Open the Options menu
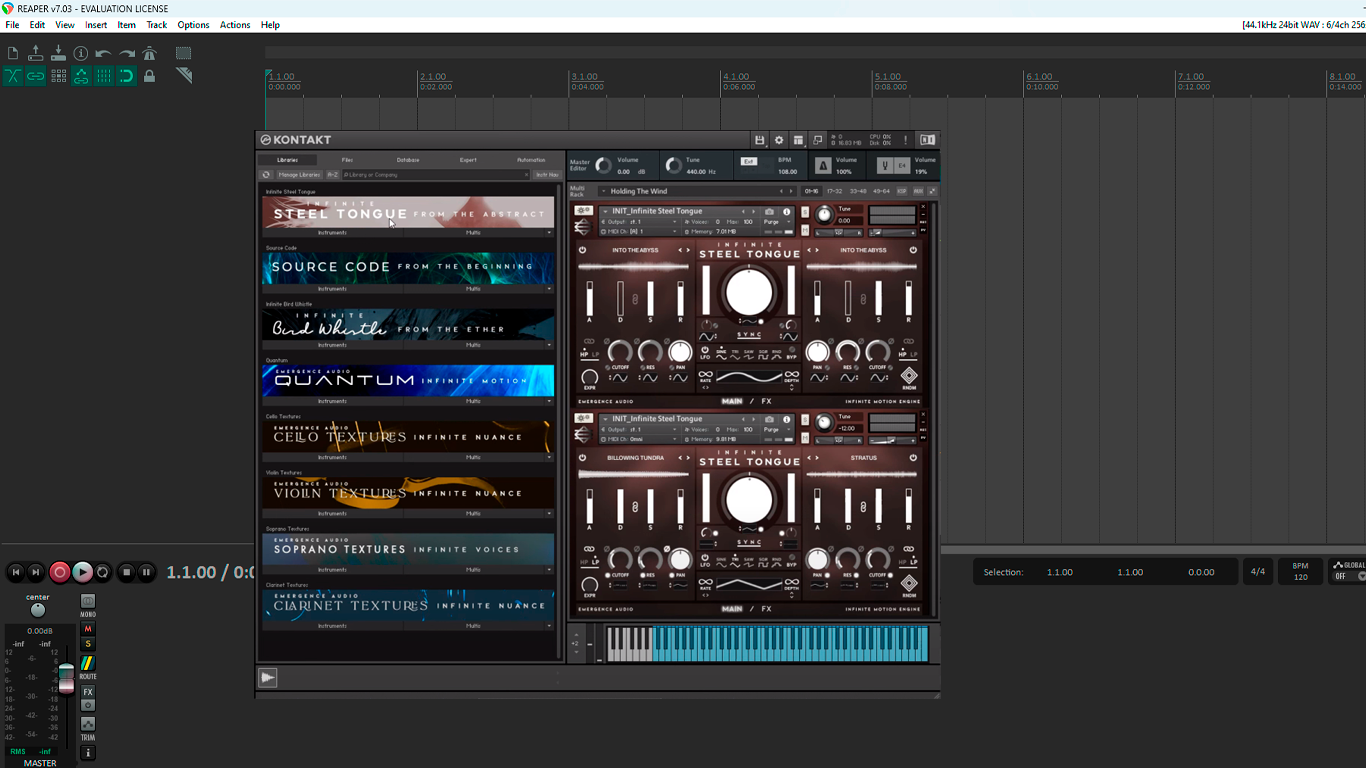Screen dimensions: 1366x768 (193, 25)
